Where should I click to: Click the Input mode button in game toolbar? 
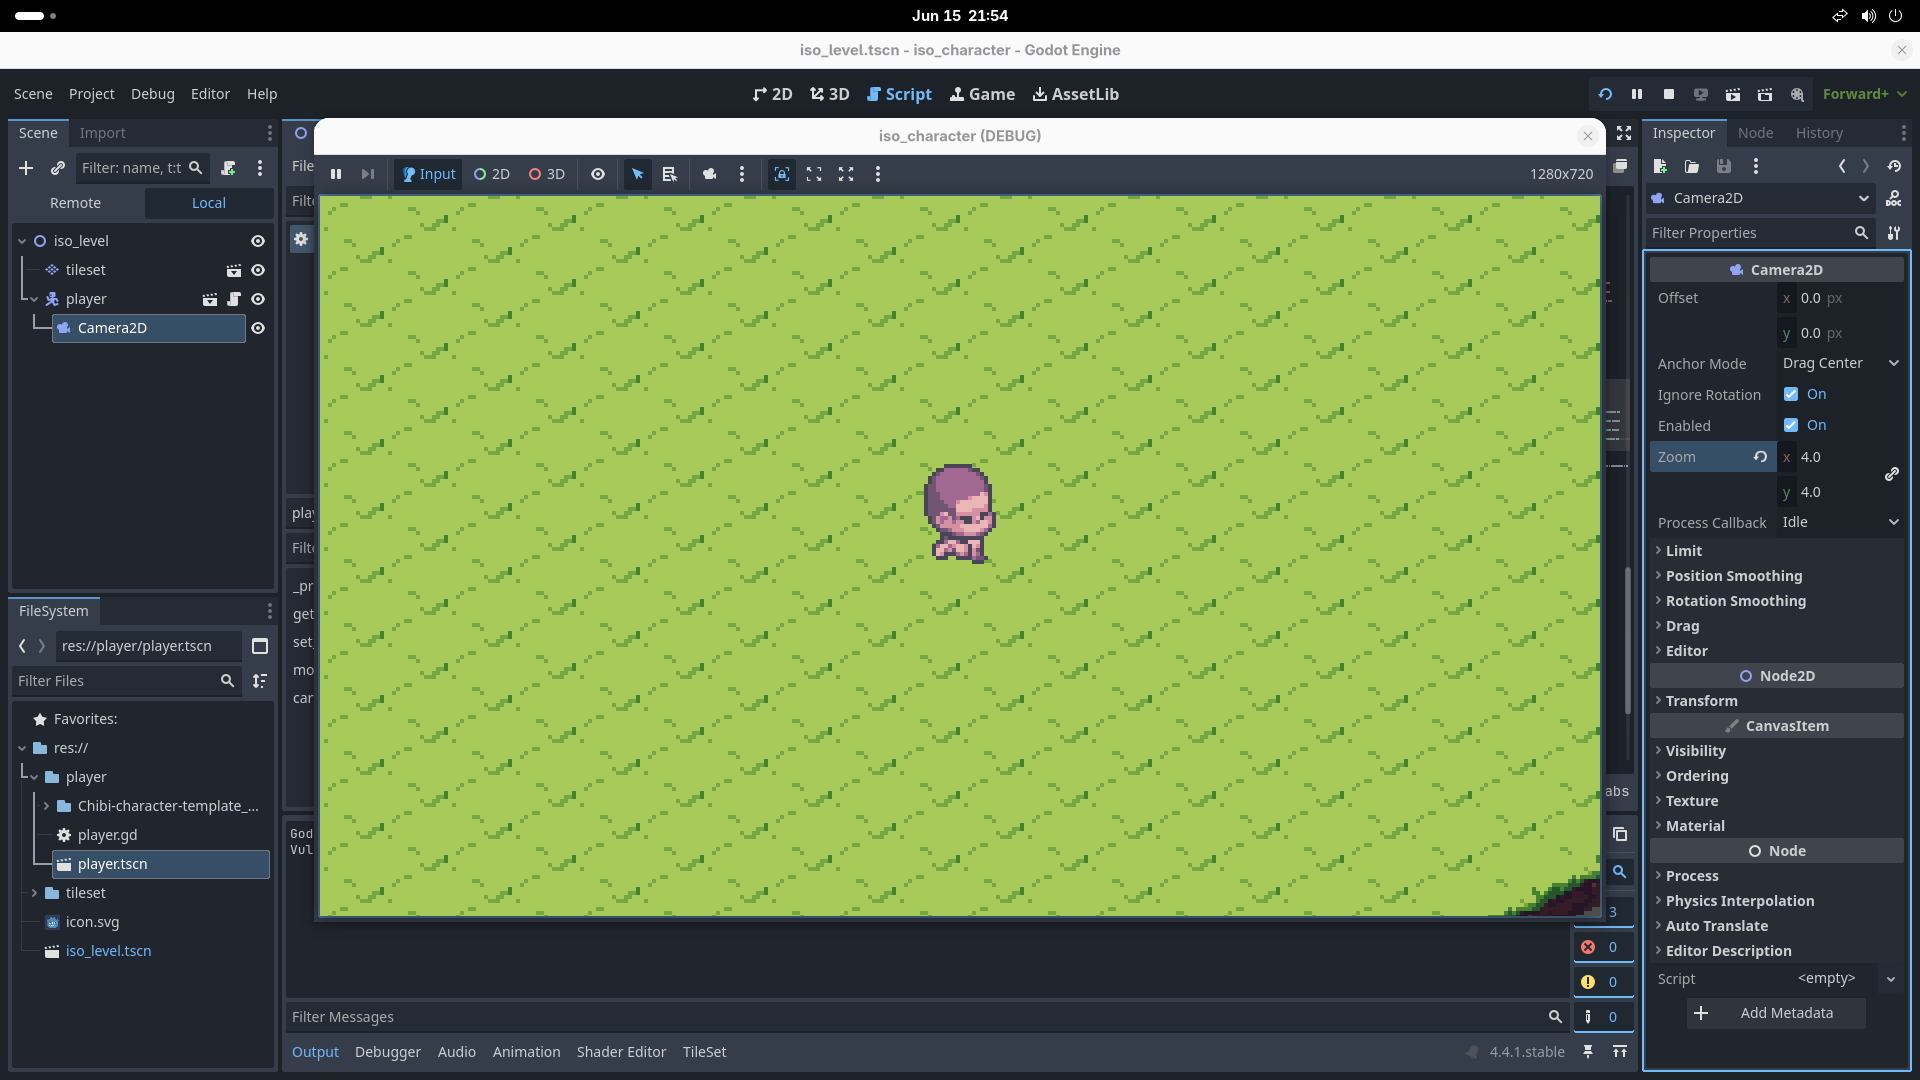[x=428, y=174]
